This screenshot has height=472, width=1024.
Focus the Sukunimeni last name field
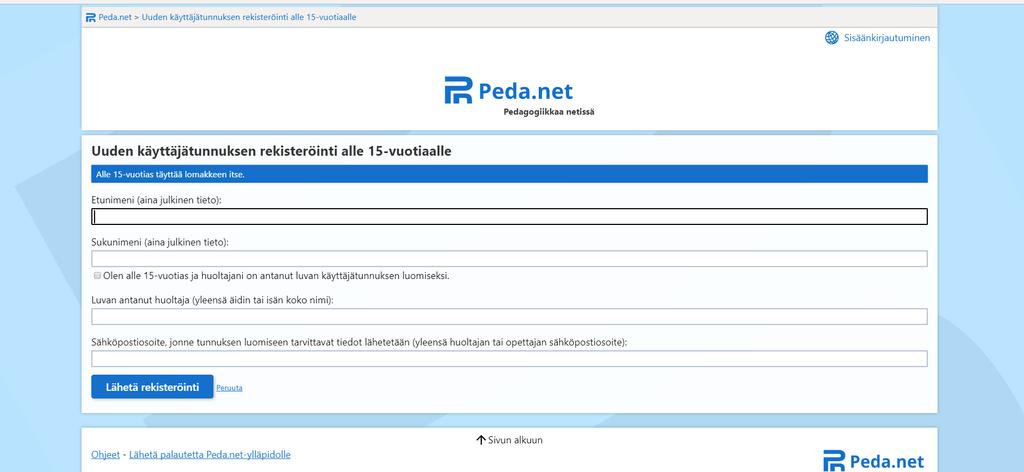[509, 259]
